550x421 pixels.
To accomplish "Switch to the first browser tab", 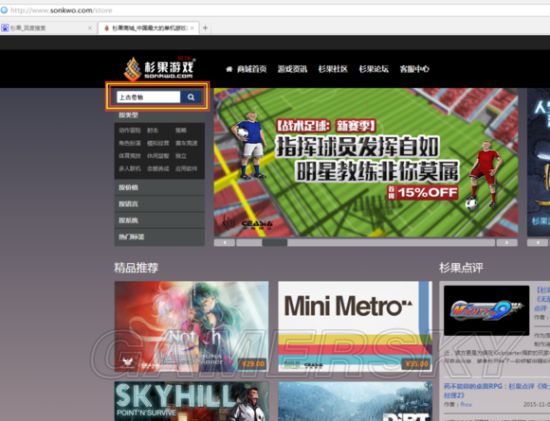I will pos(47,28).
